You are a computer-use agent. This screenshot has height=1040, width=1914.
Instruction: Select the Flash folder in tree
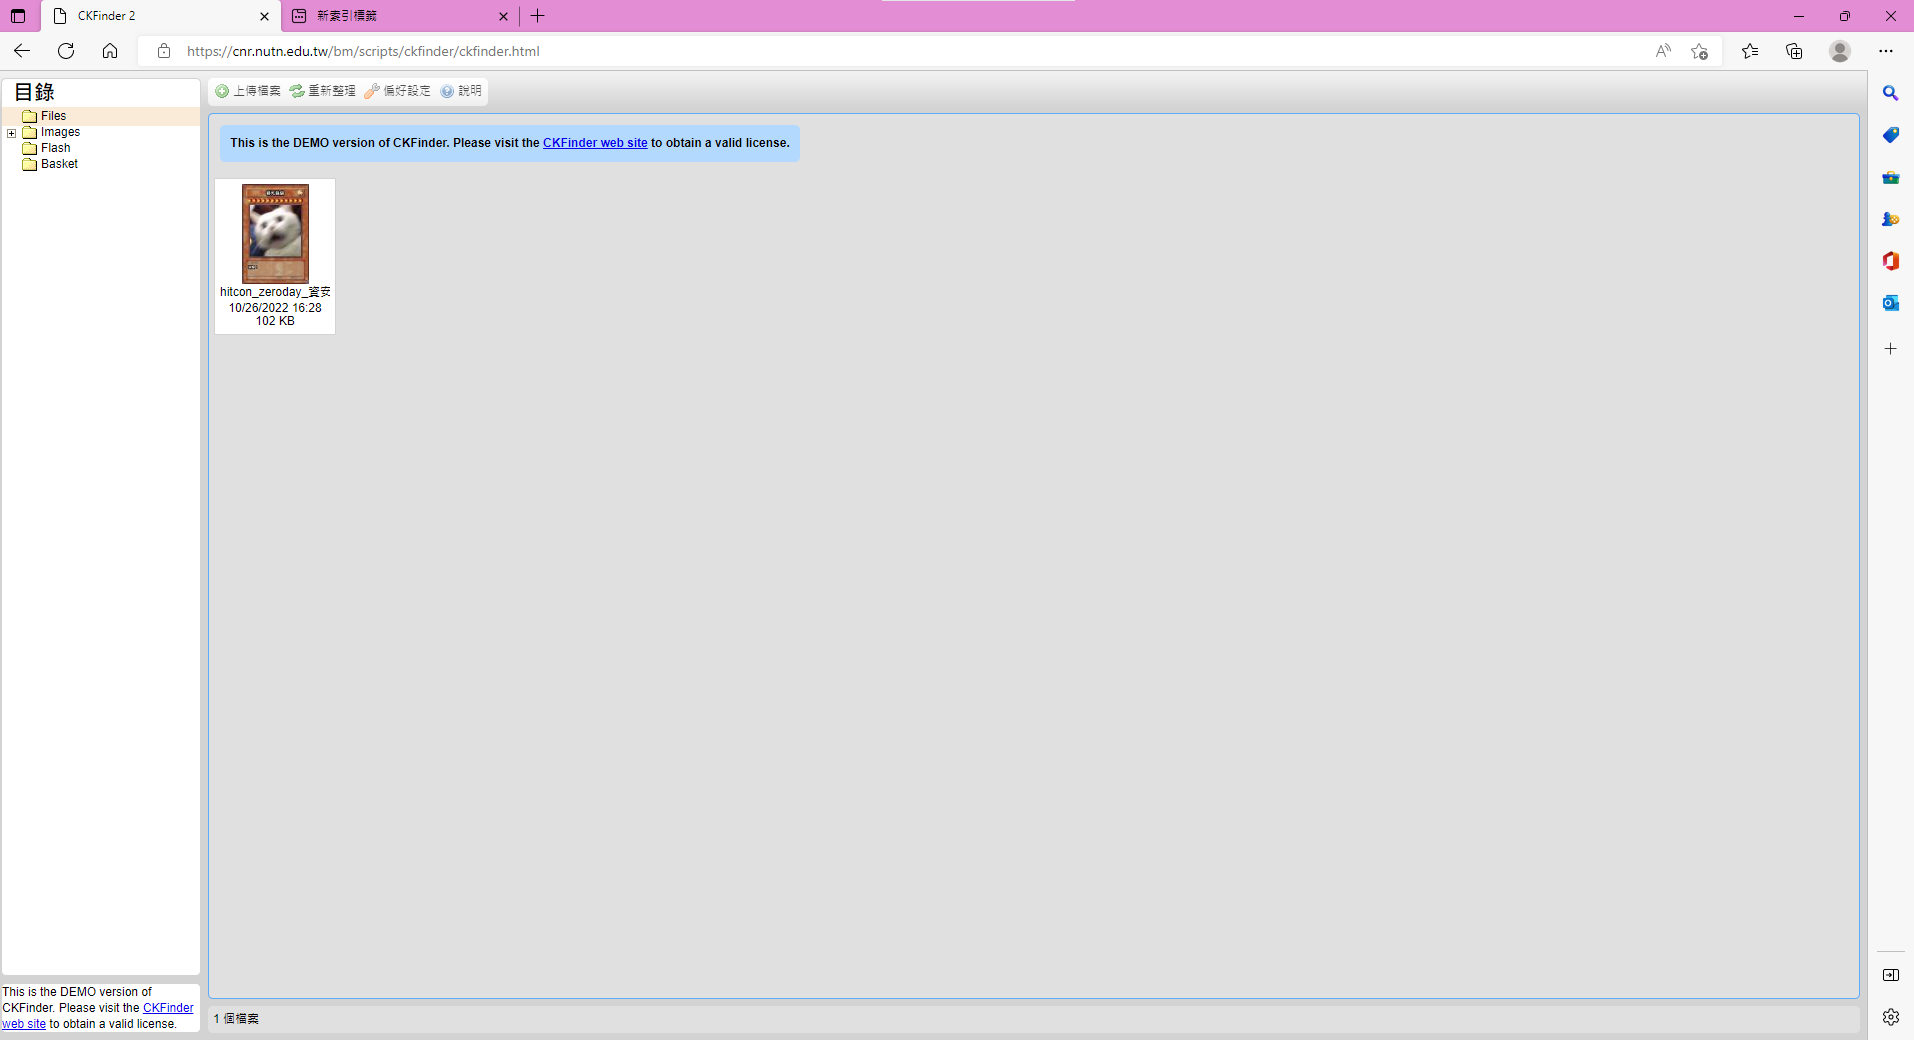pyautogui.click(x=55, y=148)
